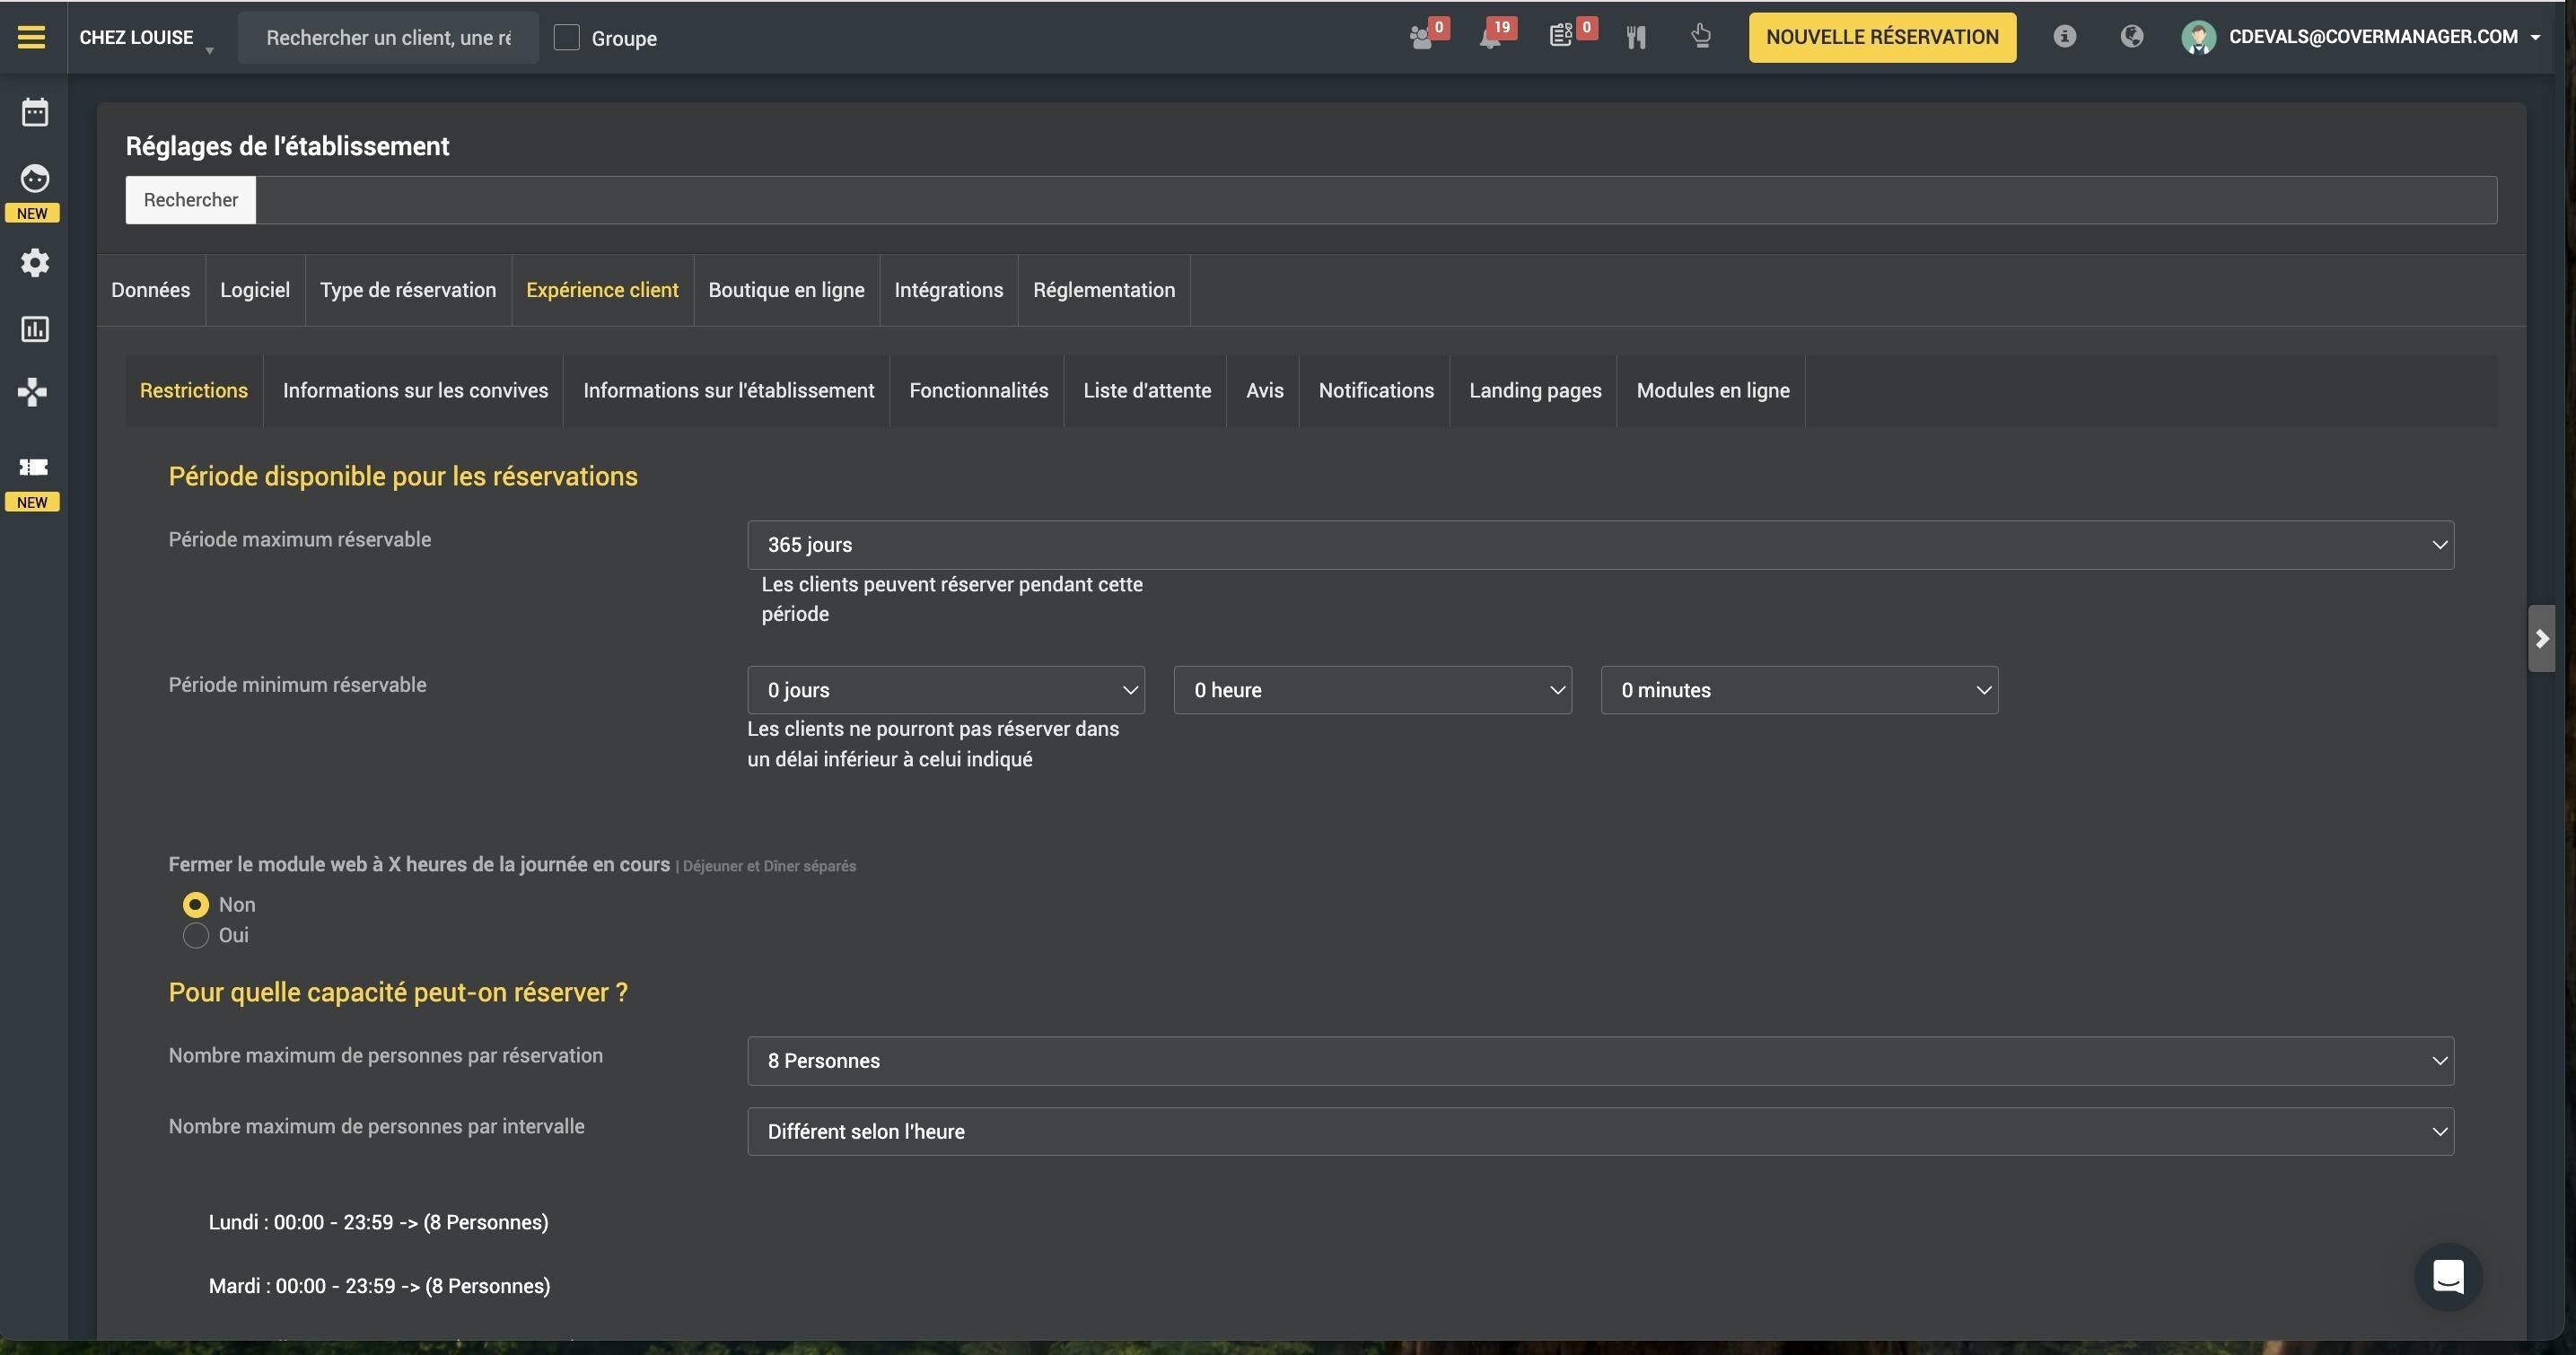The width and height of the screenshot is (2576, 1355).
Task: Open the settings gear in sidebar
Action: coord(35,263)
